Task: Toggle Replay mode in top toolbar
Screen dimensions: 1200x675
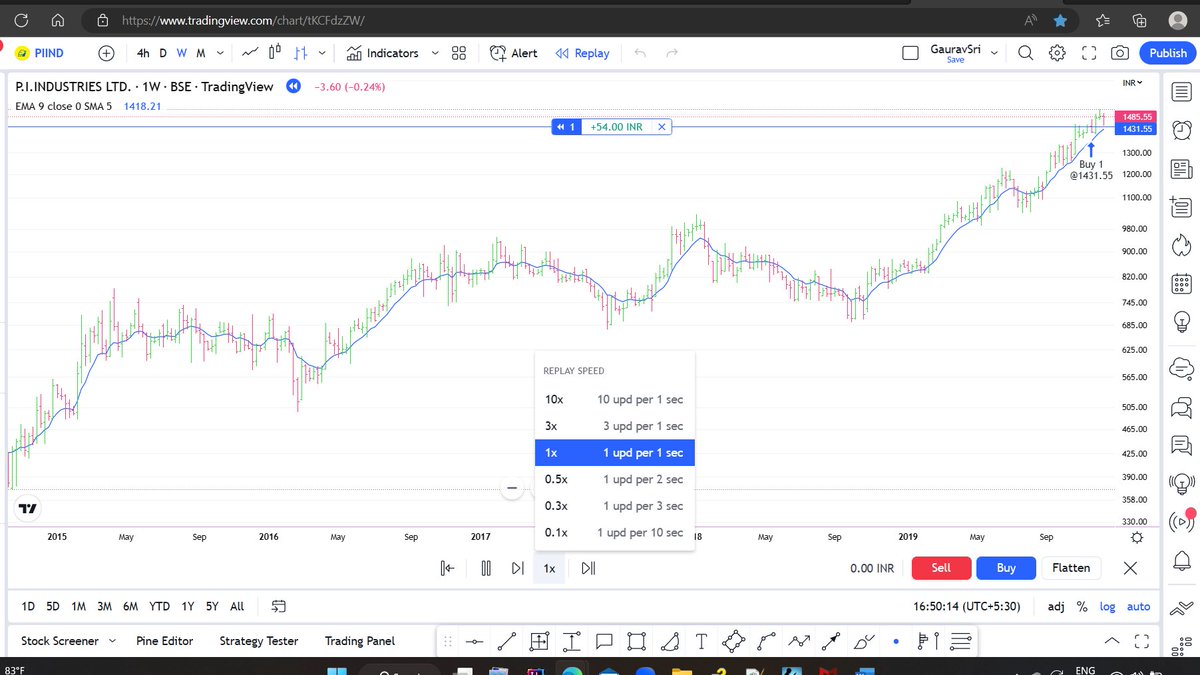Action: click(x=582, y=53)
